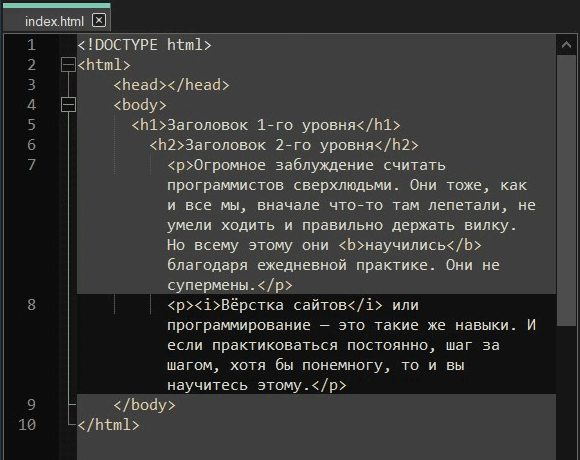Click the vertical scrollbar thumb
The width and height of the screenshot is (580, 460).
566,191
